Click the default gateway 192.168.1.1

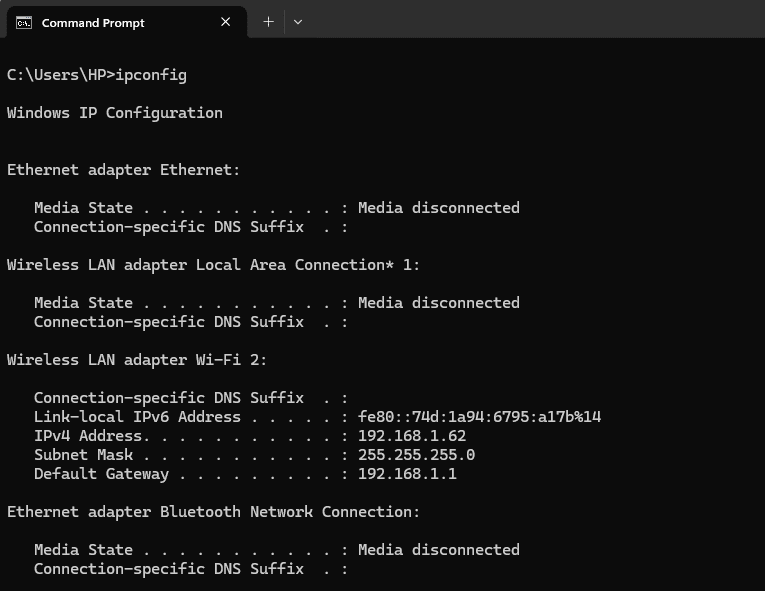pos(407,474)
